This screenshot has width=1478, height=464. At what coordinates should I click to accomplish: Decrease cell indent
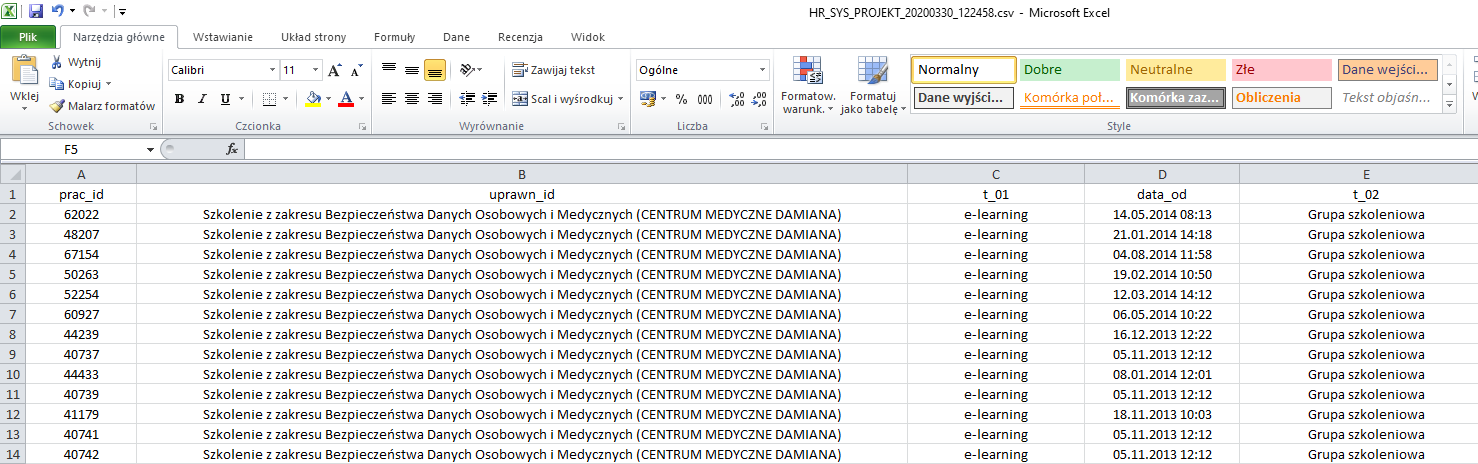[x=465, y=99]
